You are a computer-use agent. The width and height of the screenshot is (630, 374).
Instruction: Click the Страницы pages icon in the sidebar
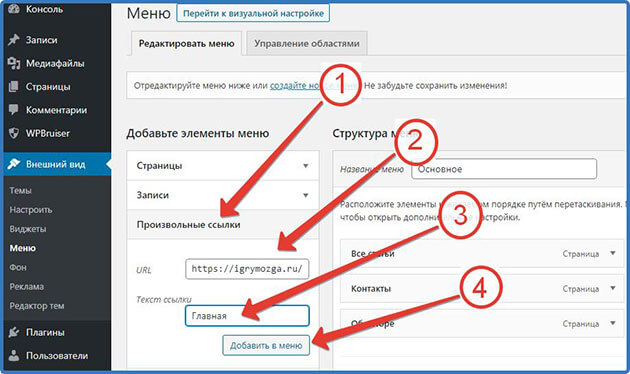tap(14, 86)
